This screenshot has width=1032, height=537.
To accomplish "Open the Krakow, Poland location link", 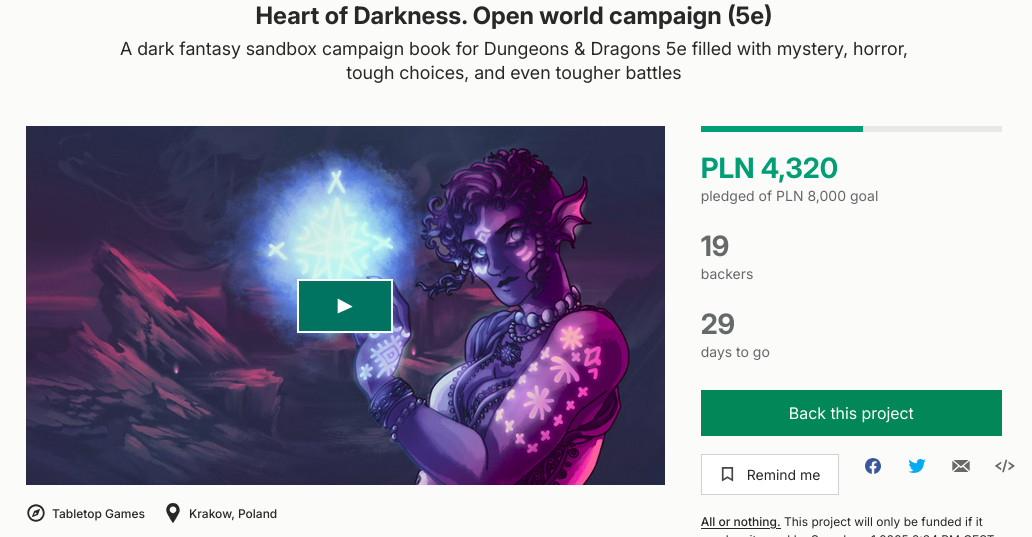I will pyautogui.click(x=233, y=514).
